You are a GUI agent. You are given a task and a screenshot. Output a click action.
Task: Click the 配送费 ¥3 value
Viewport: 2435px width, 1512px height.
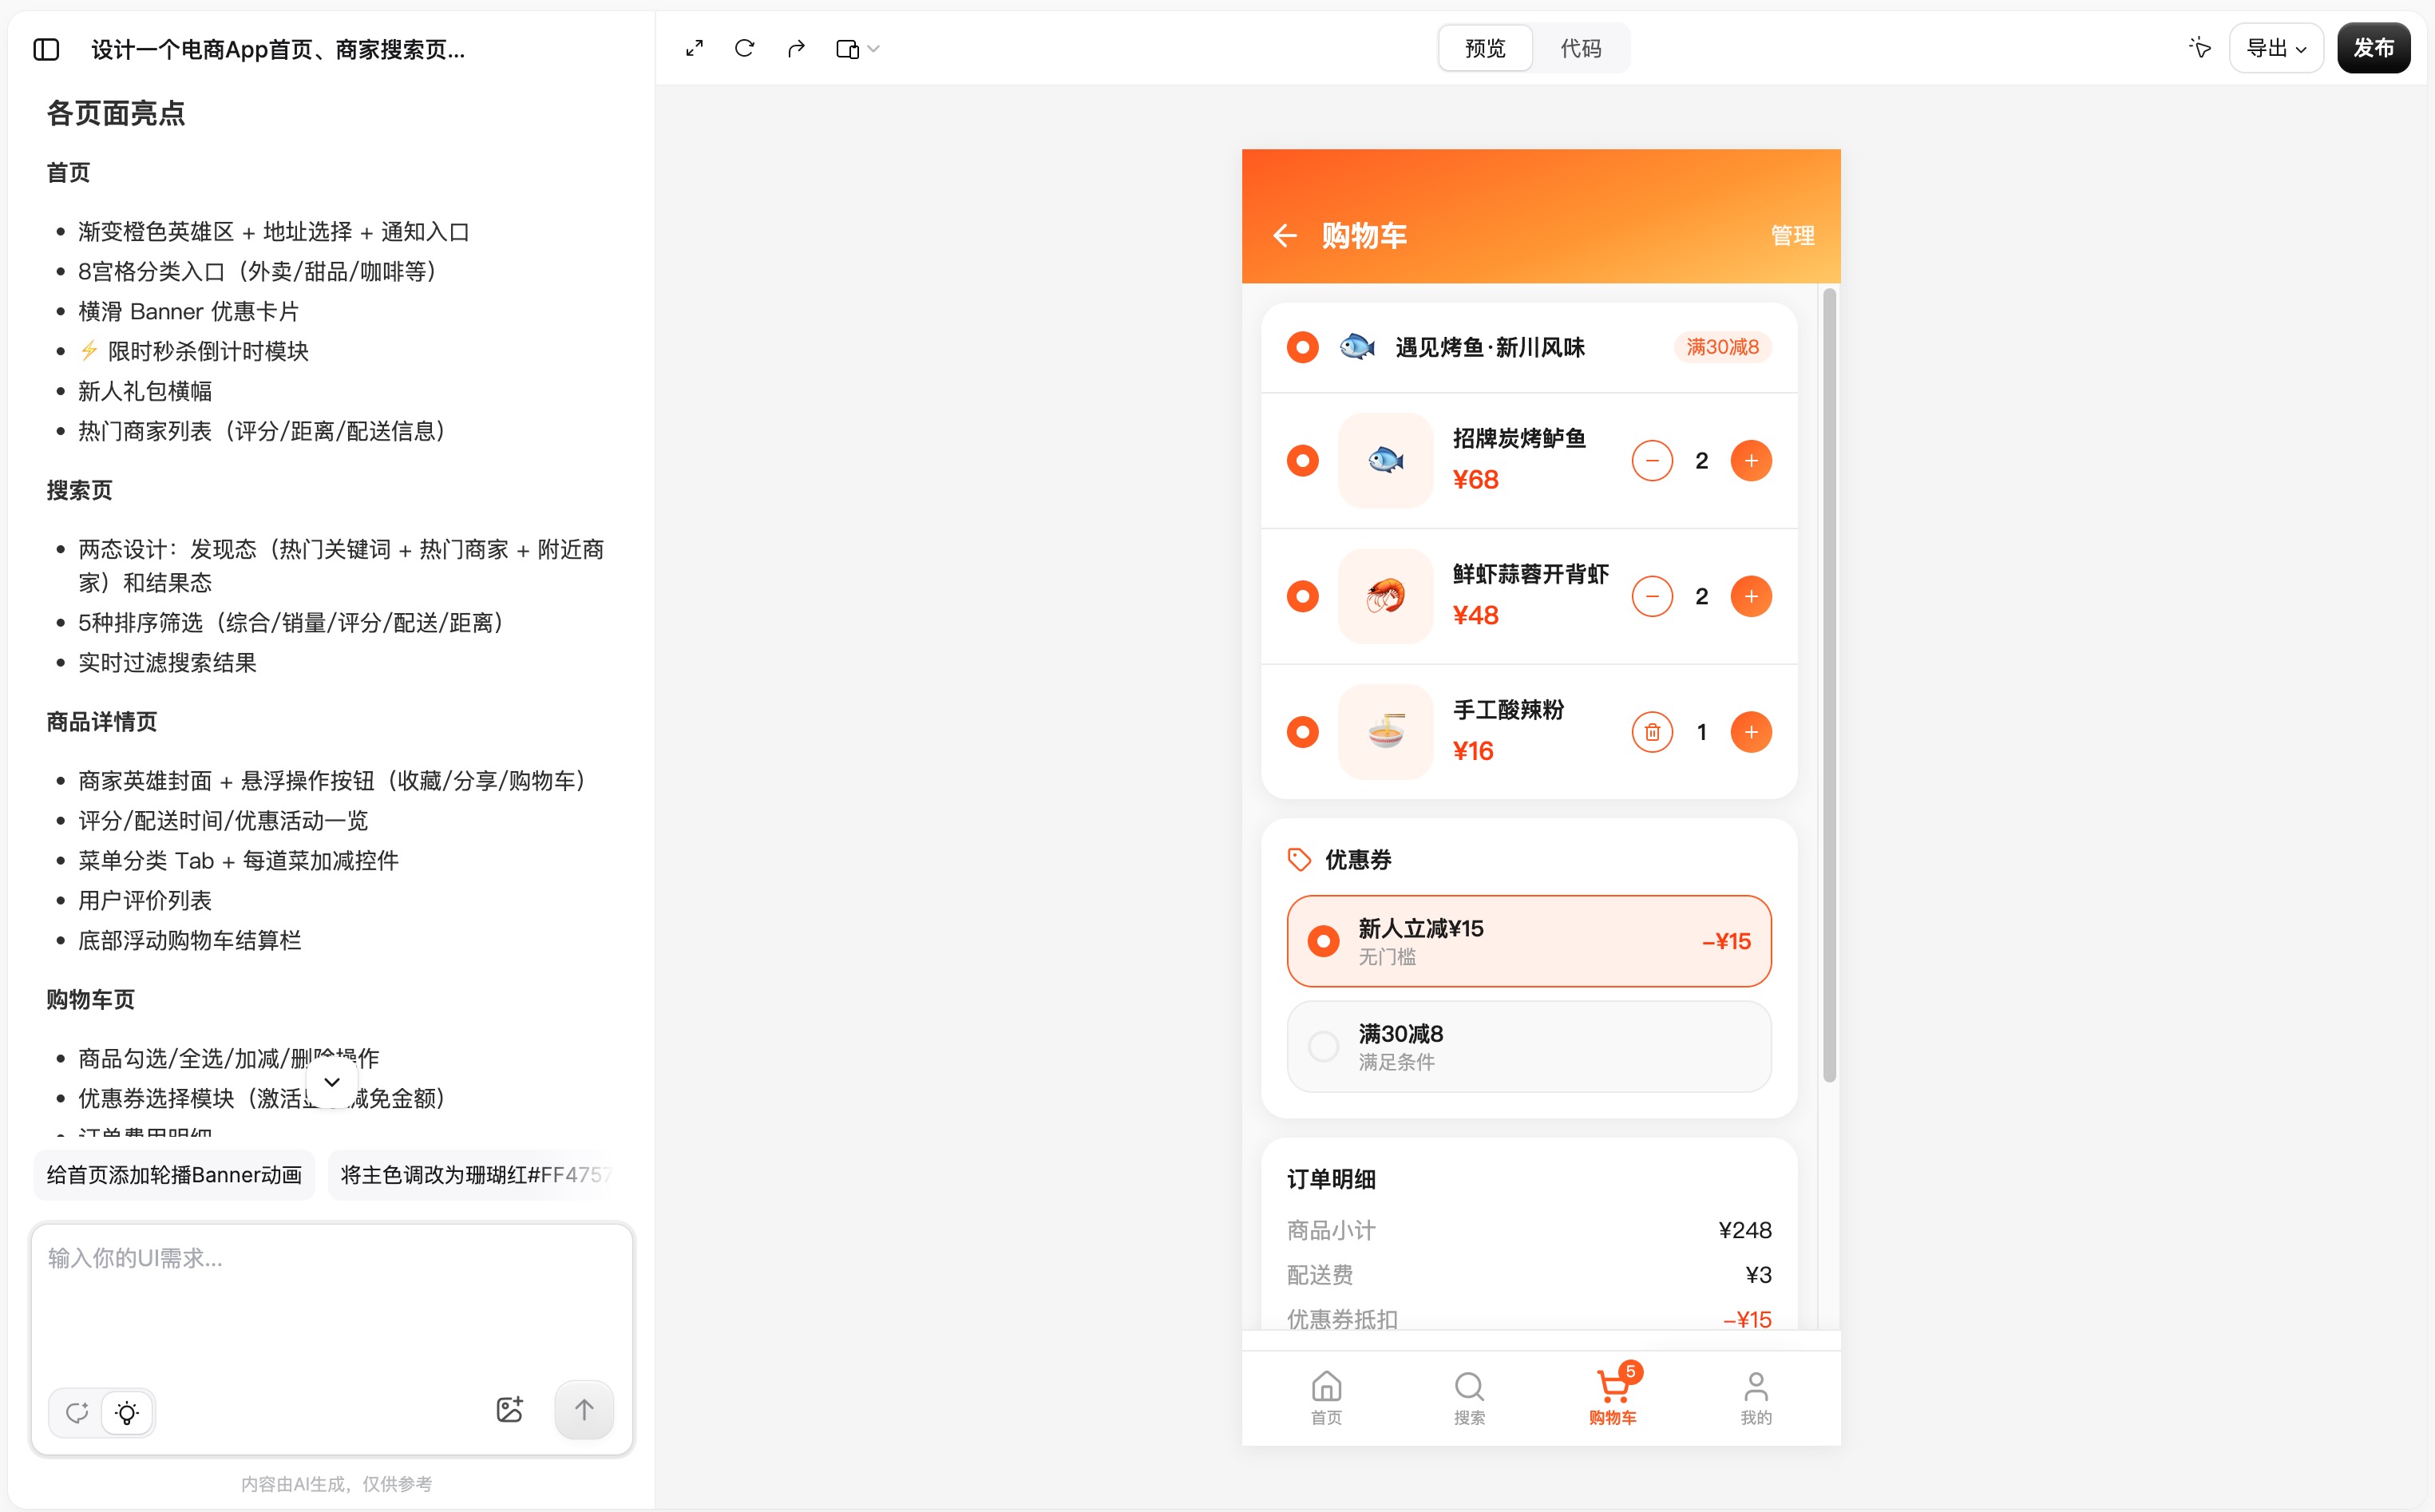coord(1758,1275)
